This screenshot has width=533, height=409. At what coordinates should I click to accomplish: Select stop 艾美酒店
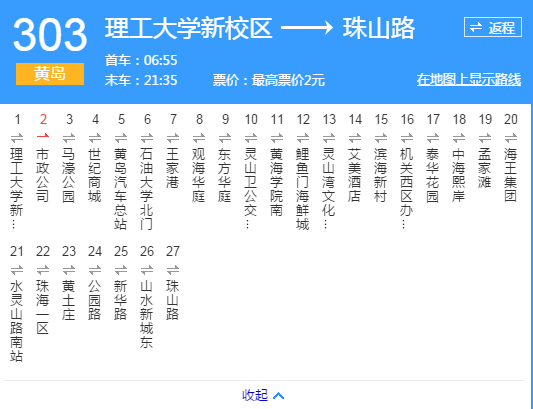[x=355, y=175]
